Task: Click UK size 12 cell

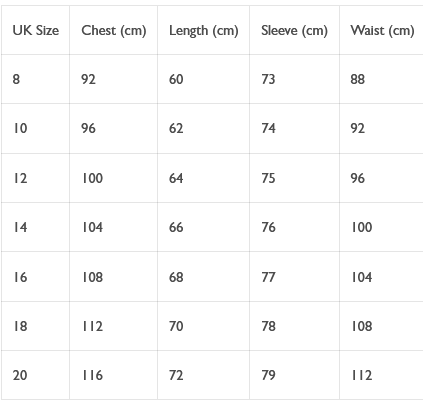Action: pyautogui.click(x=35, y=178)
